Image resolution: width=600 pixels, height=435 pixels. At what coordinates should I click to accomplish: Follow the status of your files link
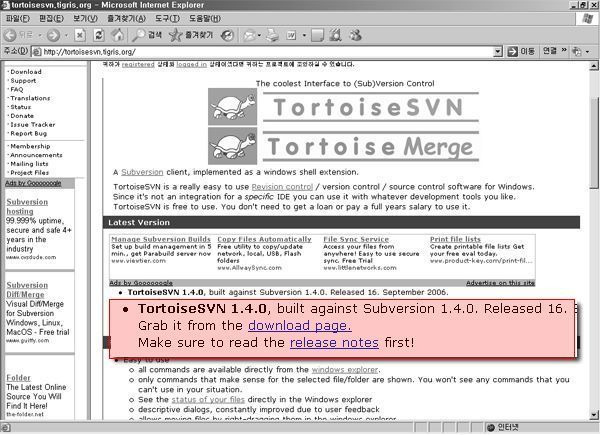coord(208,399)
